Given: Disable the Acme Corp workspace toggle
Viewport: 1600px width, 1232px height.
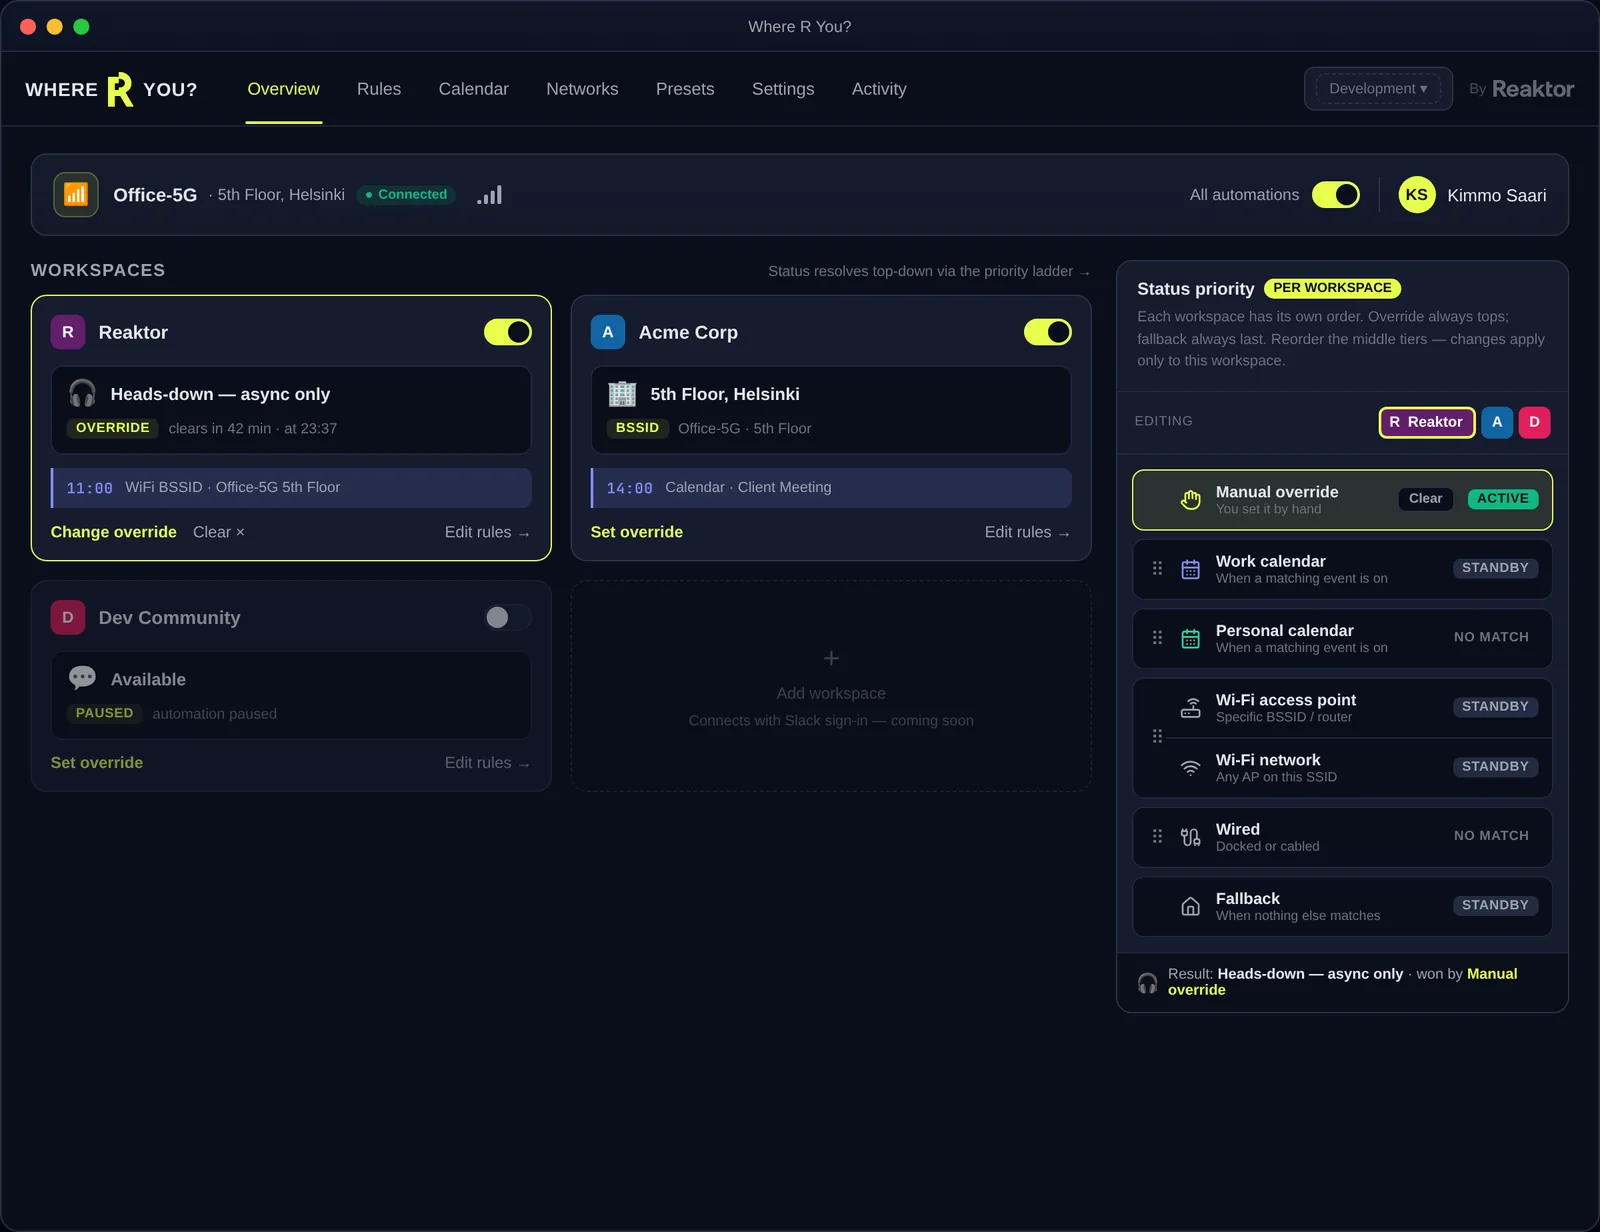Looking at the screenshot, I should (x=1048, y=332).
